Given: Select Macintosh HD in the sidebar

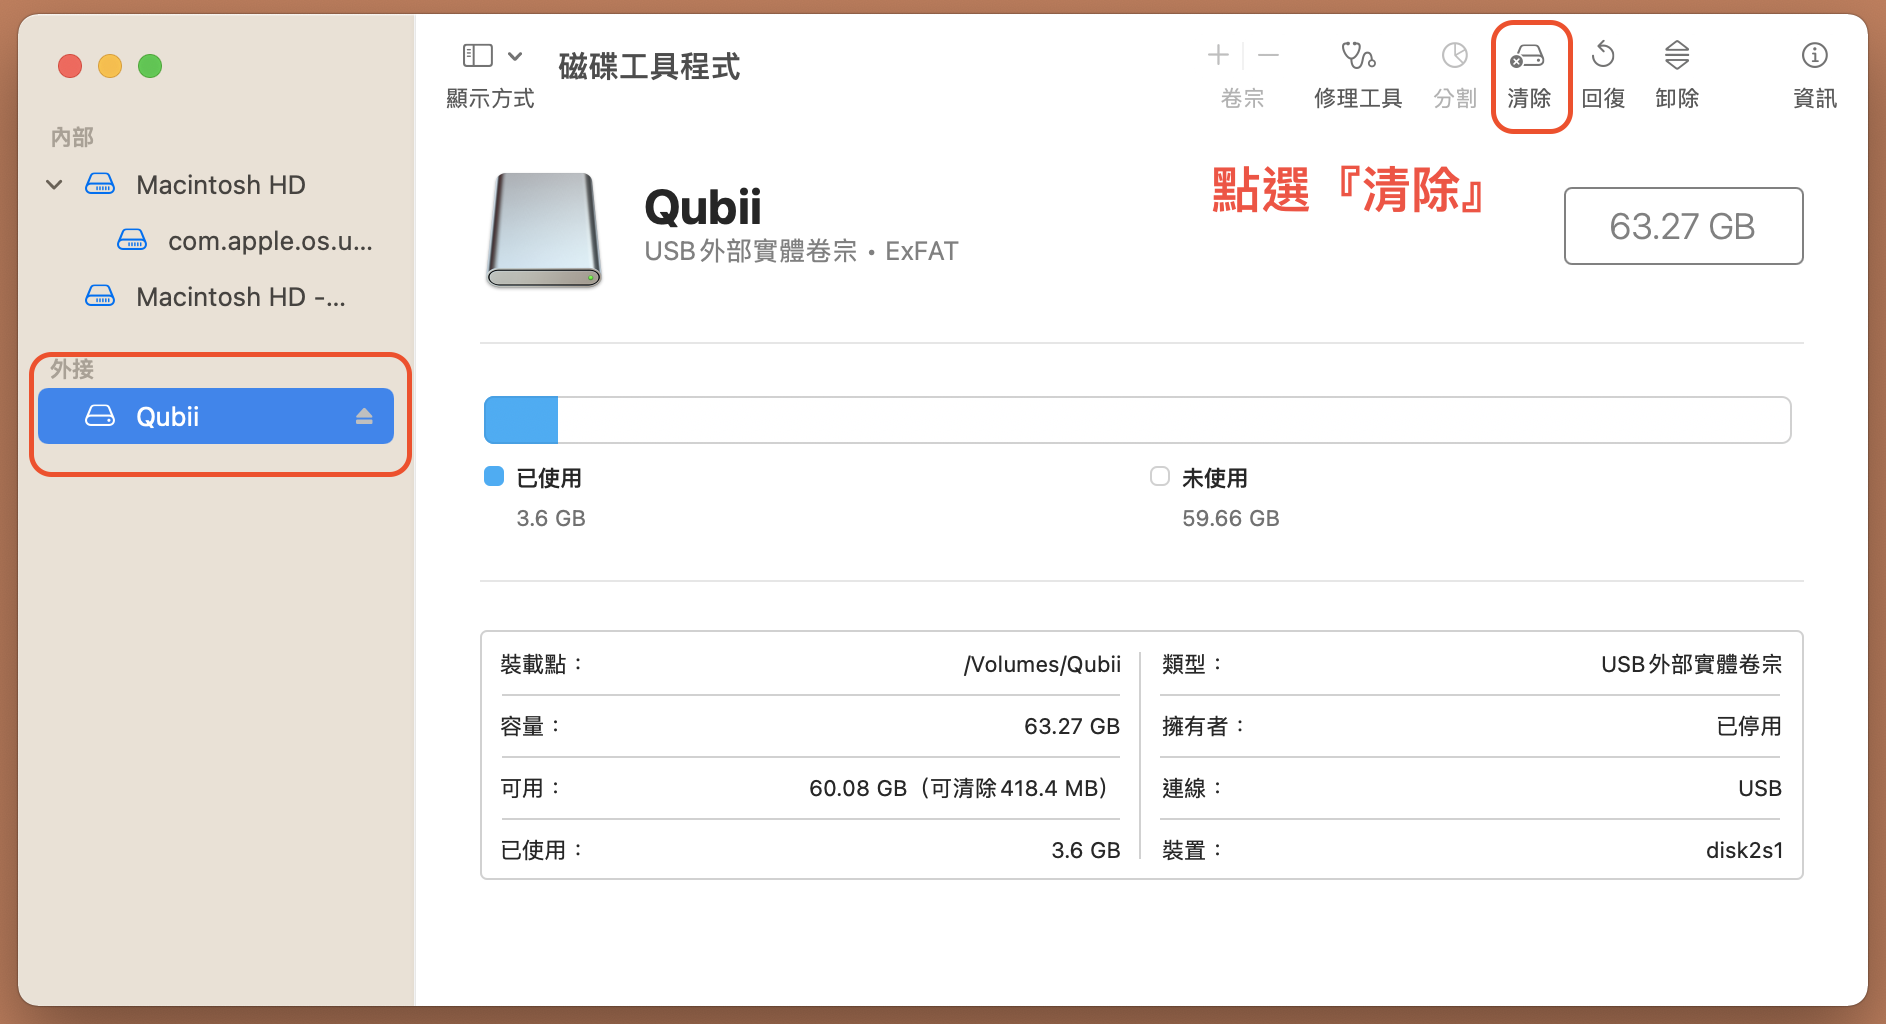Looking at the screenshot, I should point(220,185).
